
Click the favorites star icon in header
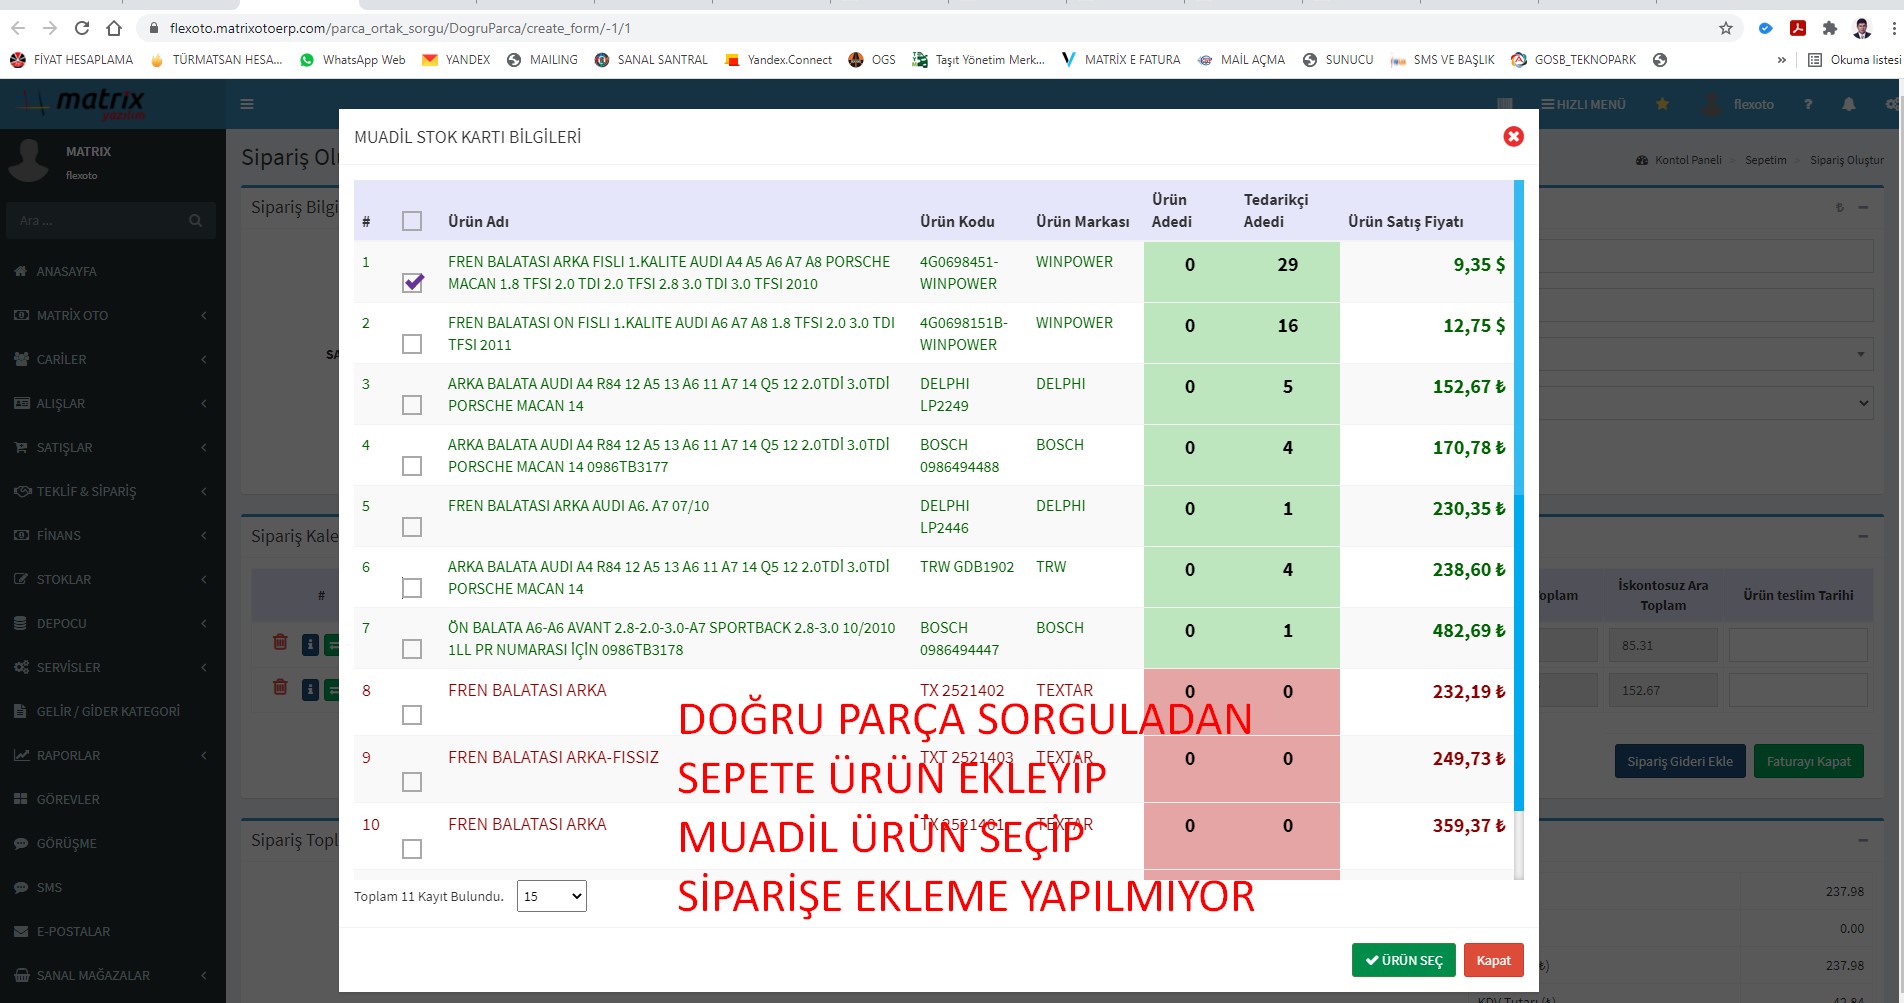click(1662, 104)
